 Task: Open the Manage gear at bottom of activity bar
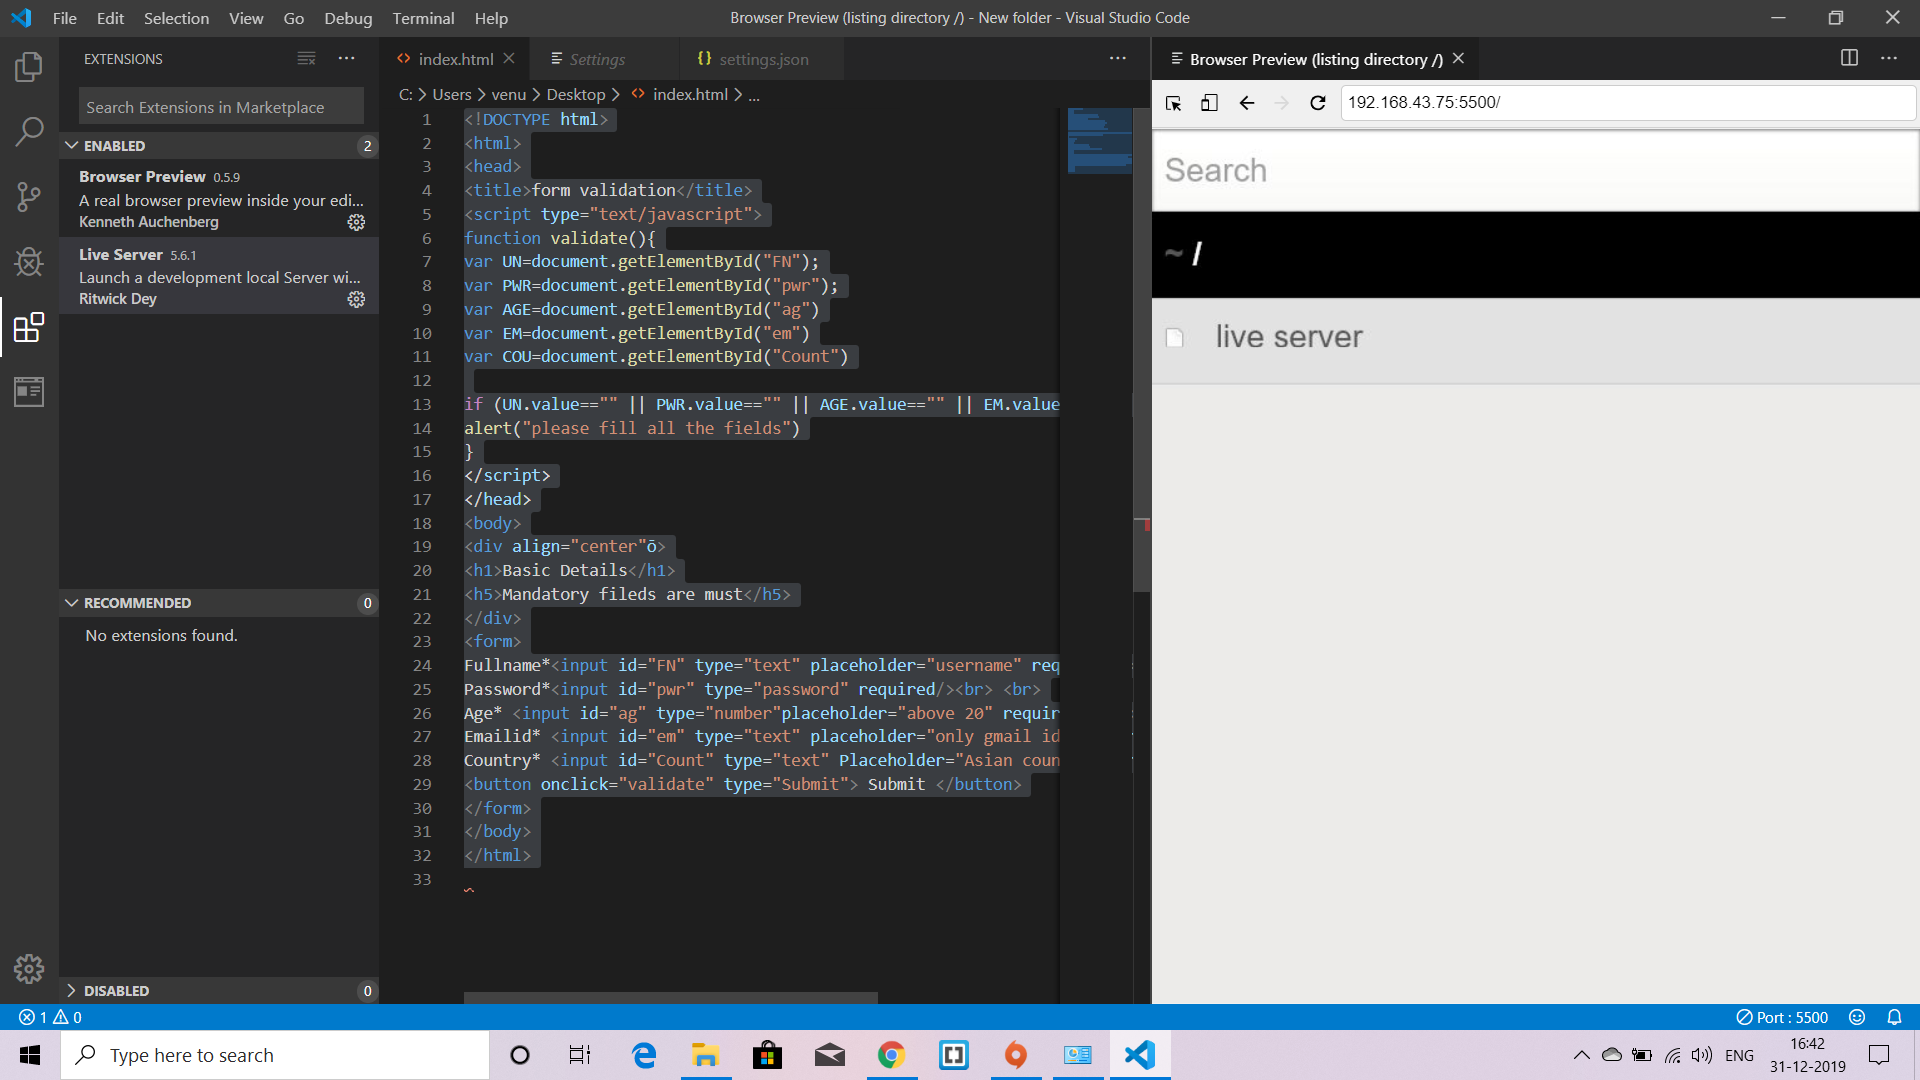pyautogui.click(x=29, y=968)
